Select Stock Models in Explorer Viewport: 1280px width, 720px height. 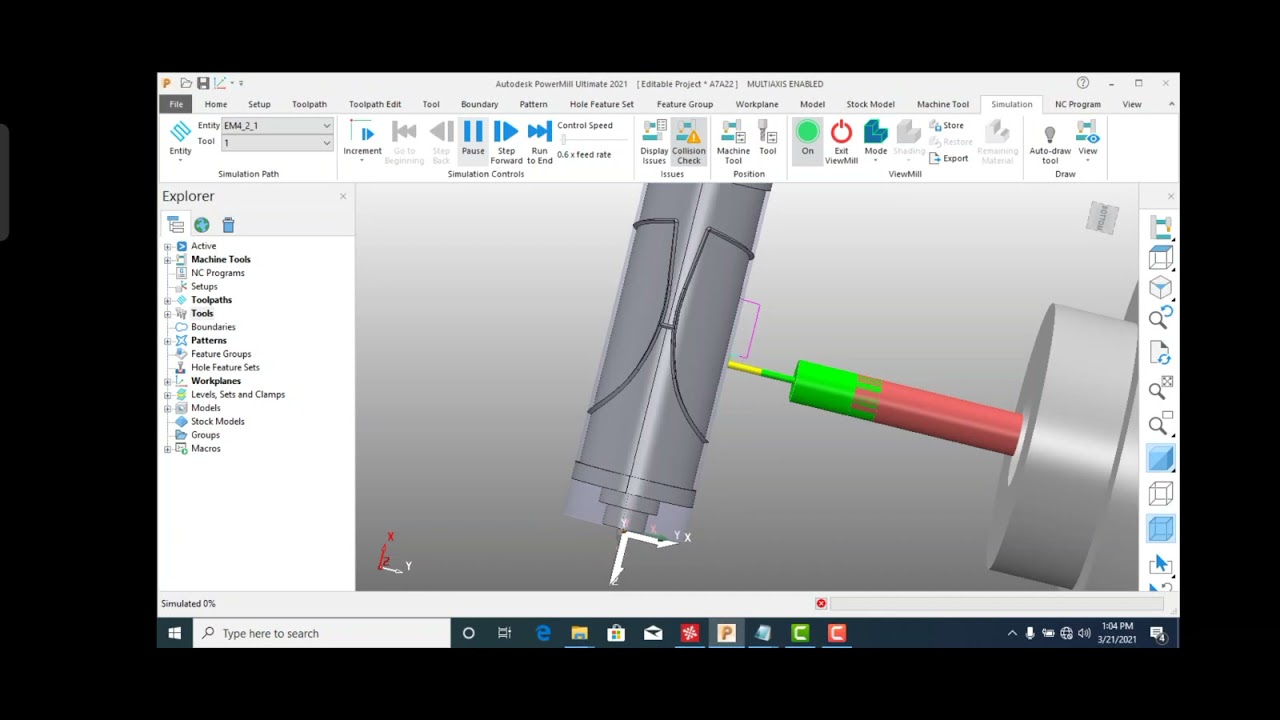pyautogui.click(x=217, y=421)
